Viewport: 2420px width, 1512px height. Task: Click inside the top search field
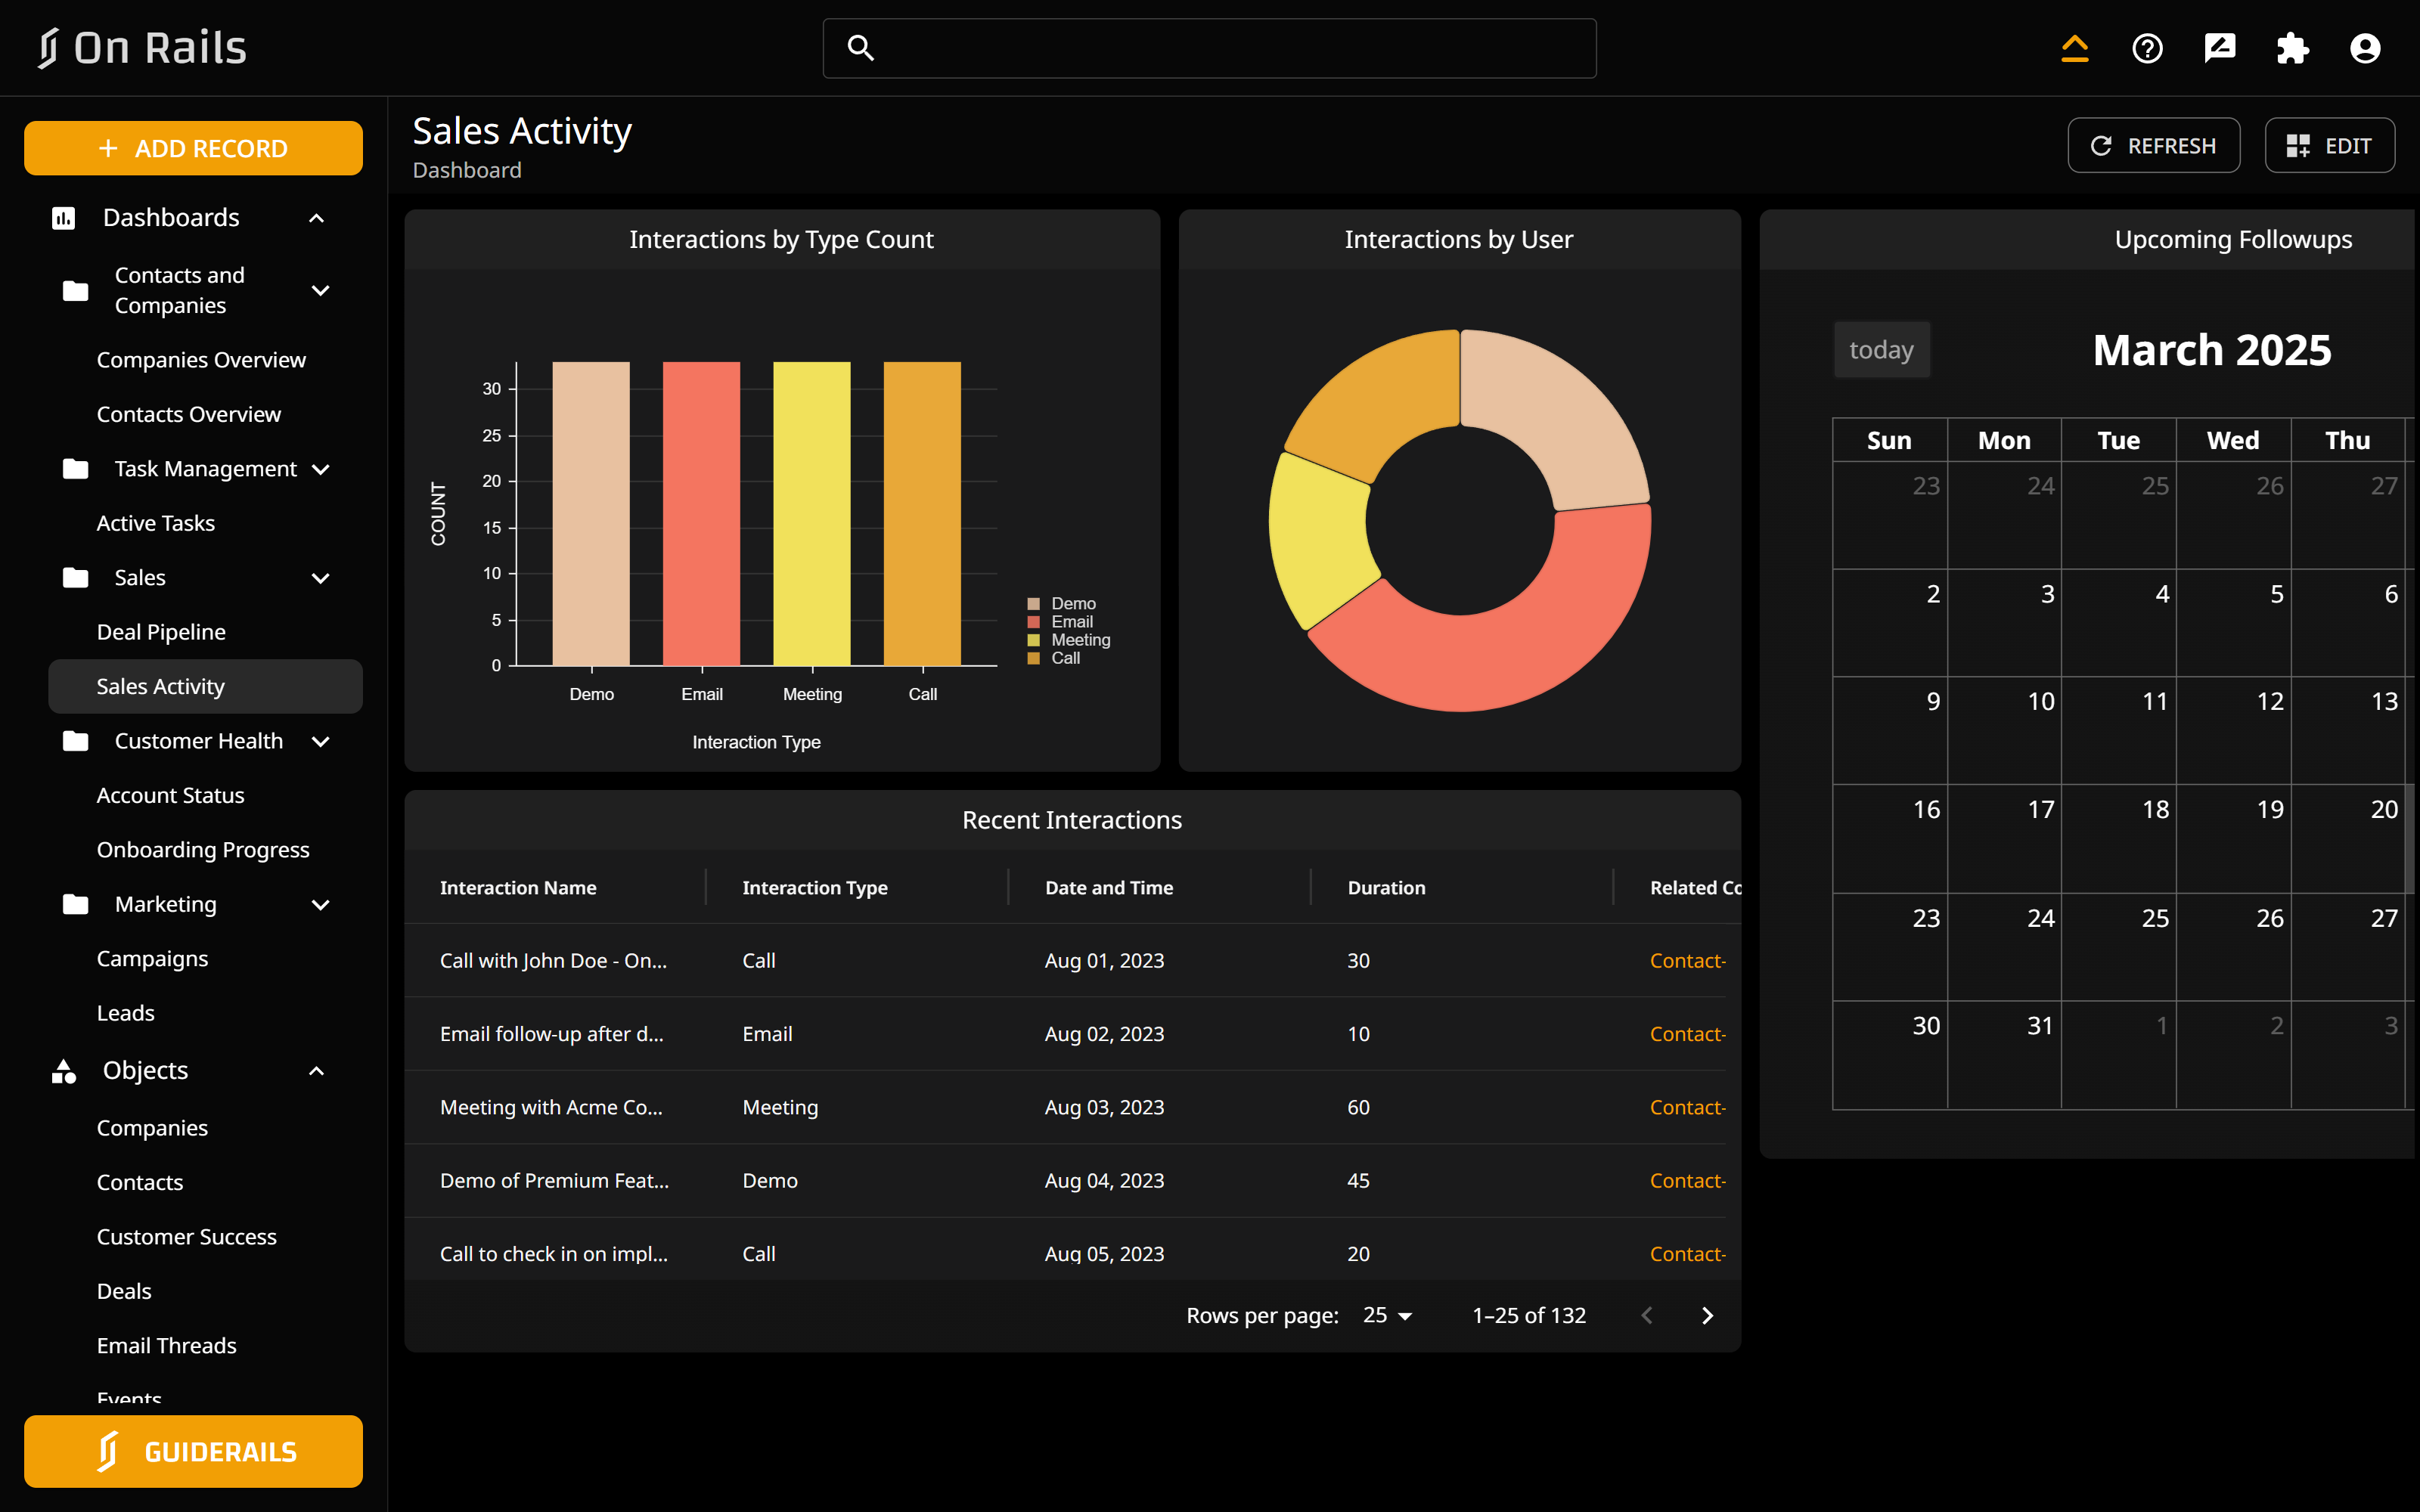tap(1208, 47)
